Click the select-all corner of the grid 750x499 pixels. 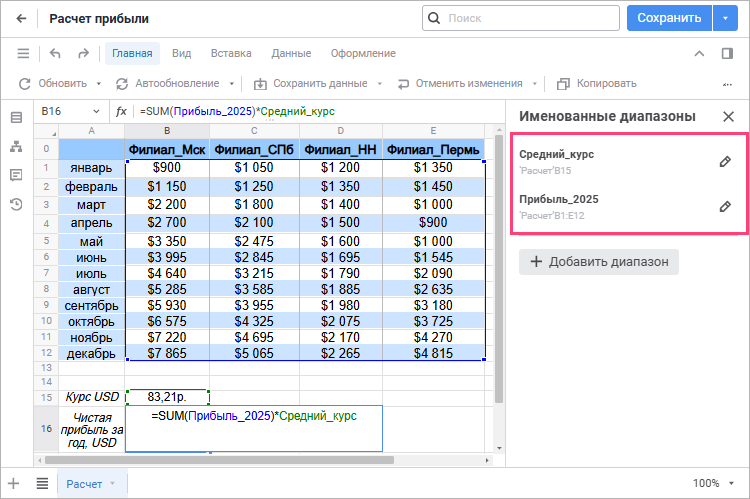click(46, 131)
